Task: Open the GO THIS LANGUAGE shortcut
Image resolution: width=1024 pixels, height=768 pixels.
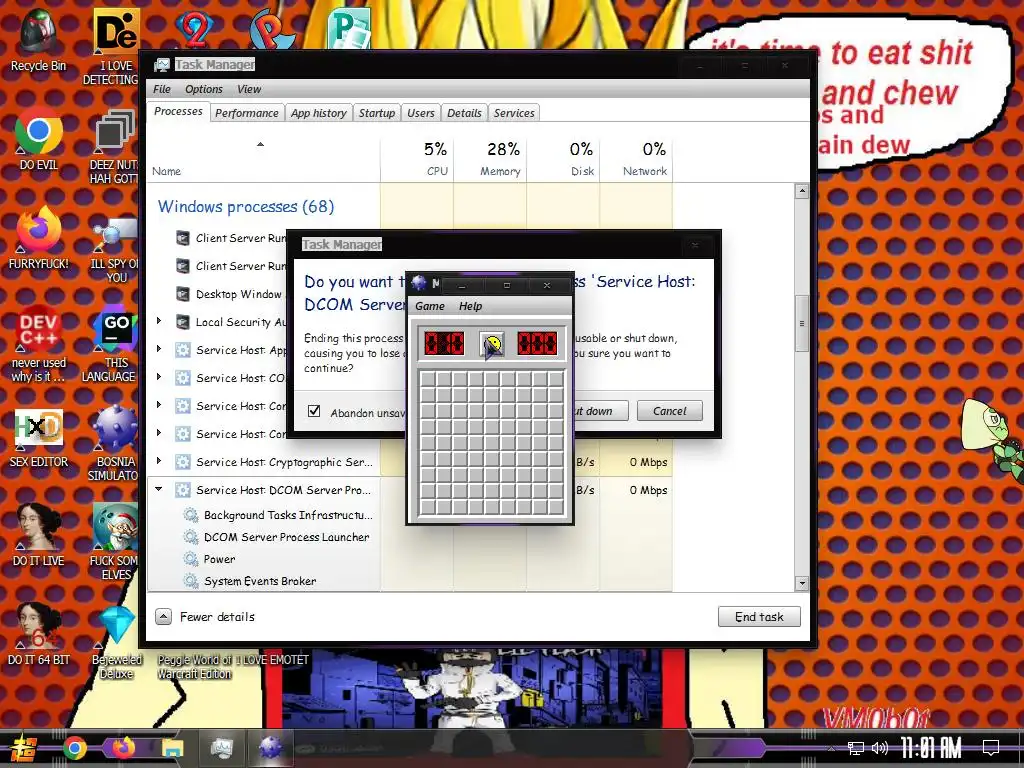Action: [x=115, y=345]
